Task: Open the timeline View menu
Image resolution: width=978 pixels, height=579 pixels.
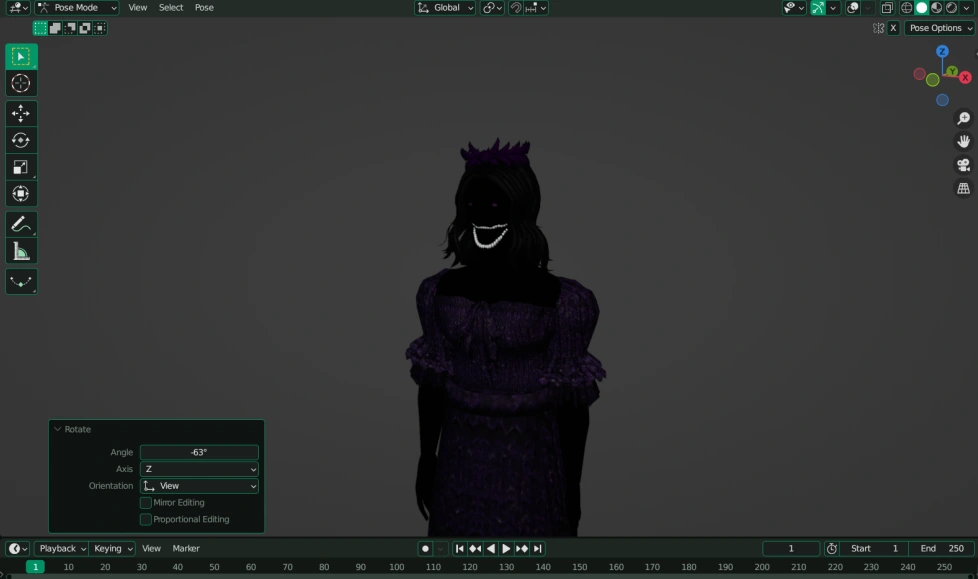Action: (x=151, y=548)
